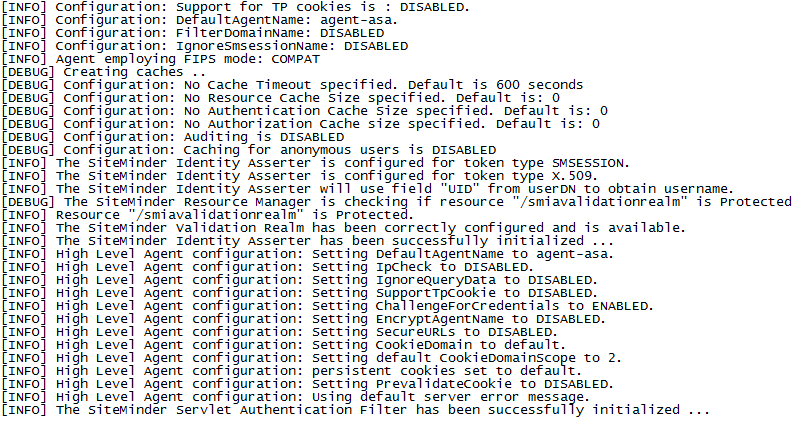
Task: Click the log line about TP cookies DISABLED
Action: coord(235,7)
